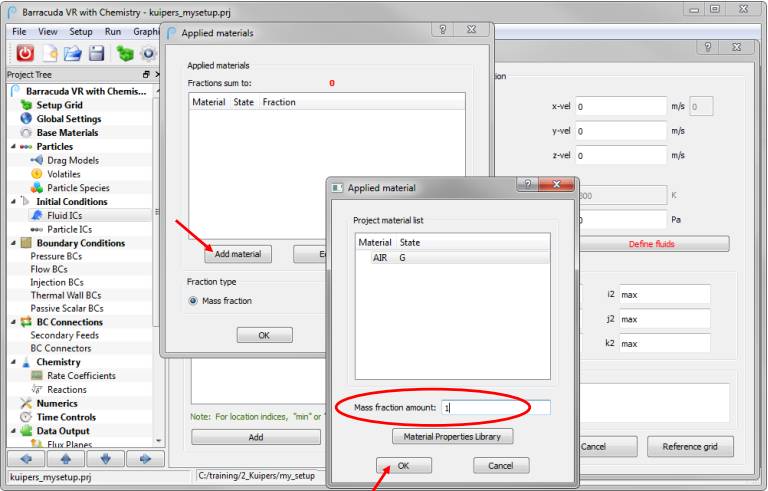768x491 pixels.
Task: Click the Define fluids button
Action: click(652, 244)
